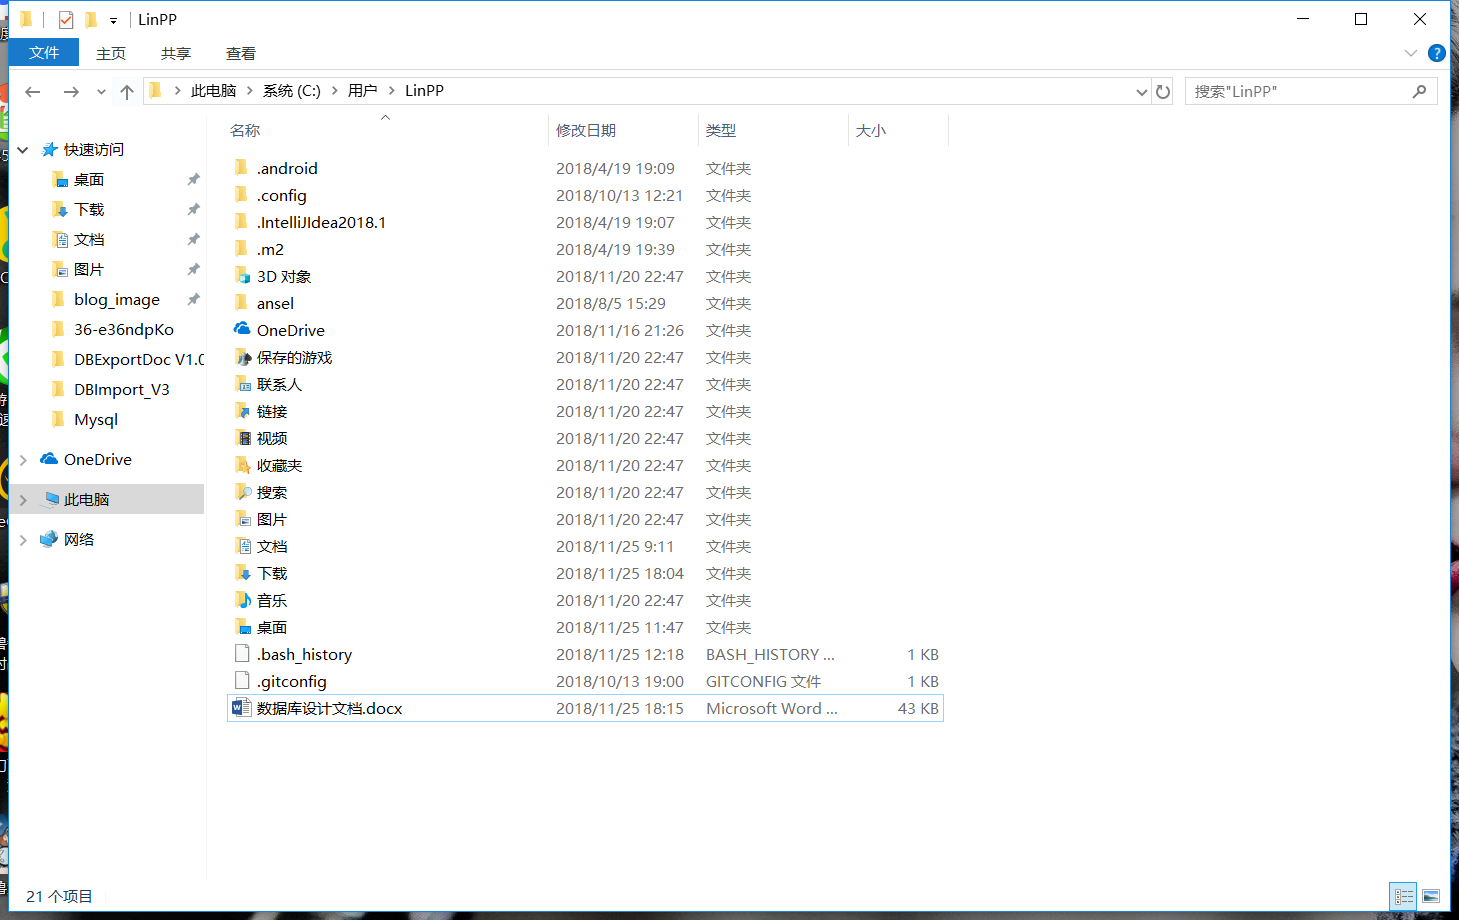Click the Back navigation arrow

[x=33, y=91]
